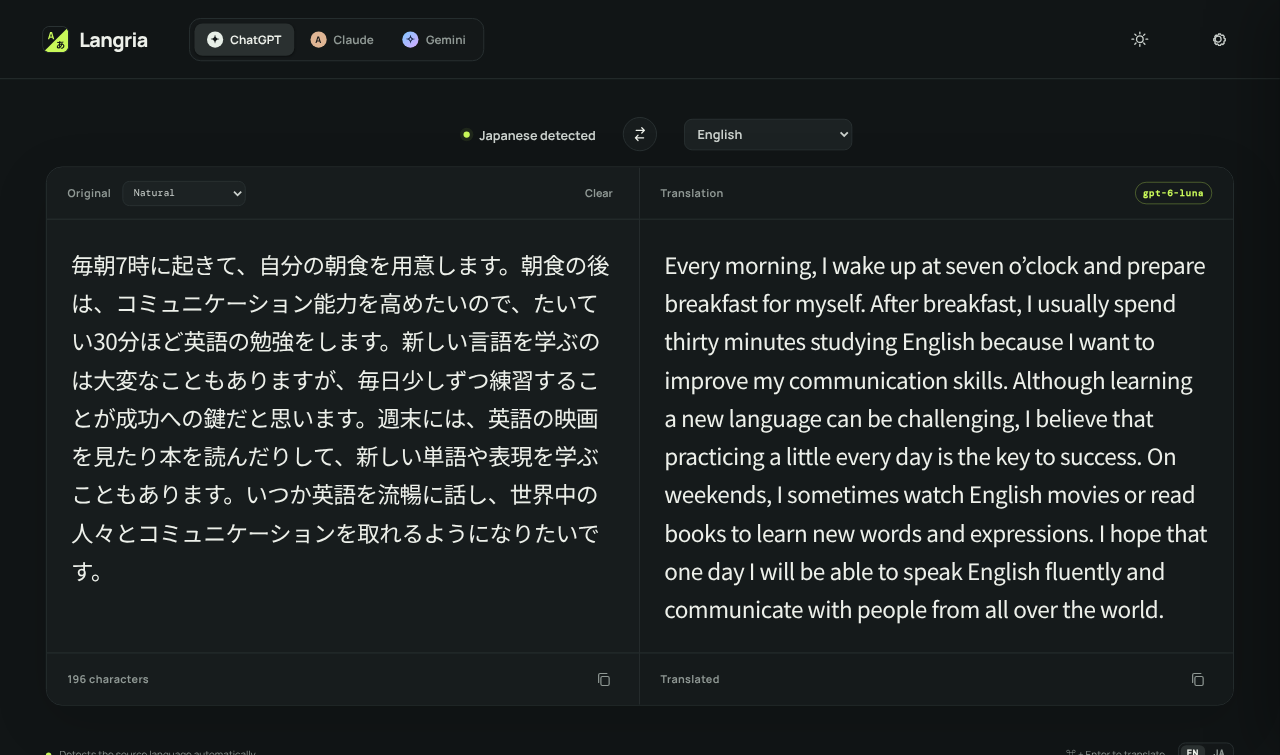Viewport: 1280px width, 755px height.
Task: Switch to light theme with the sun icon
Action: click(x=1140, y=40)
